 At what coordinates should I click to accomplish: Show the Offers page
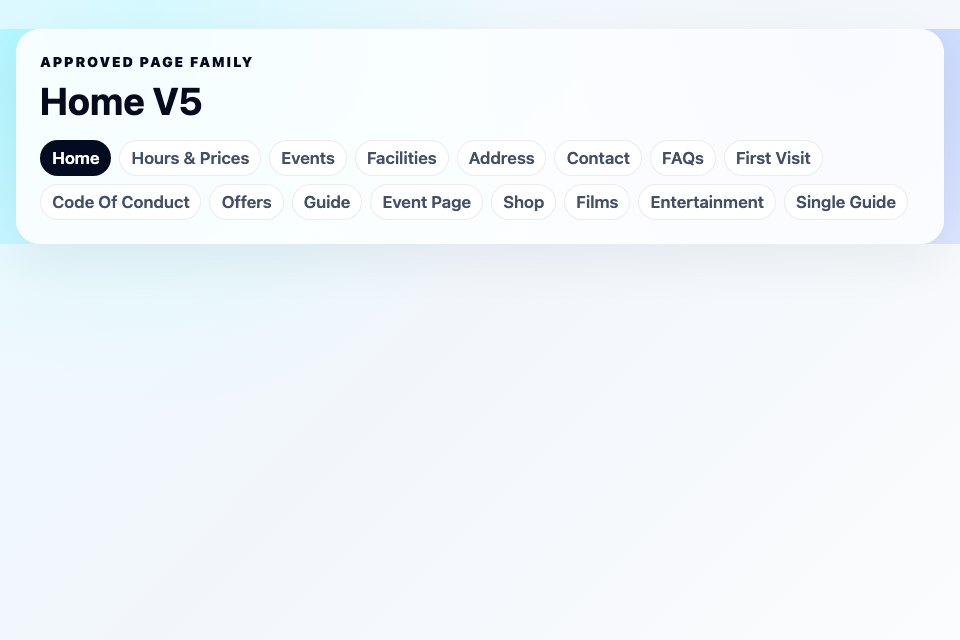[246, 202]
